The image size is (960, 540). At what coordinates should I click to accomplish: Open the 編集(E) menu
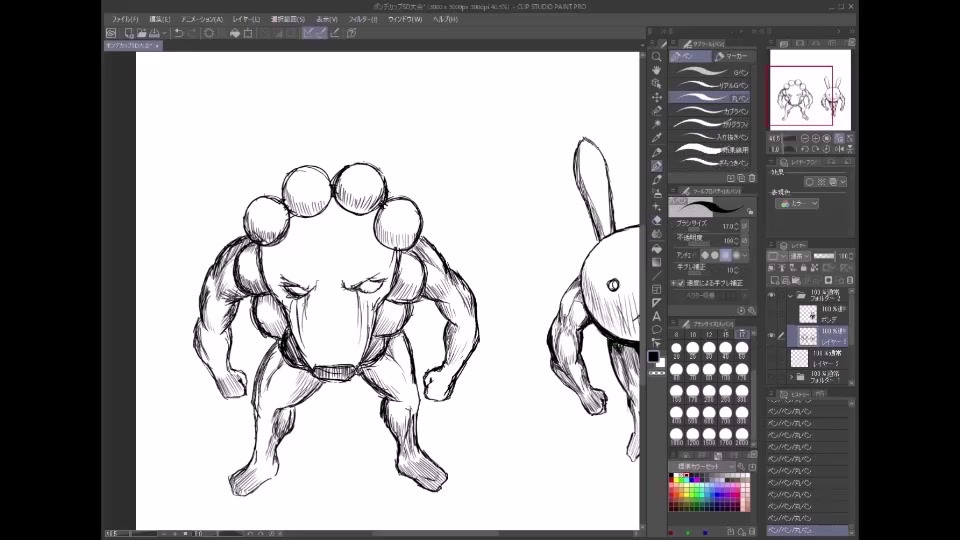pyautogui.click(x=160, y=19)
